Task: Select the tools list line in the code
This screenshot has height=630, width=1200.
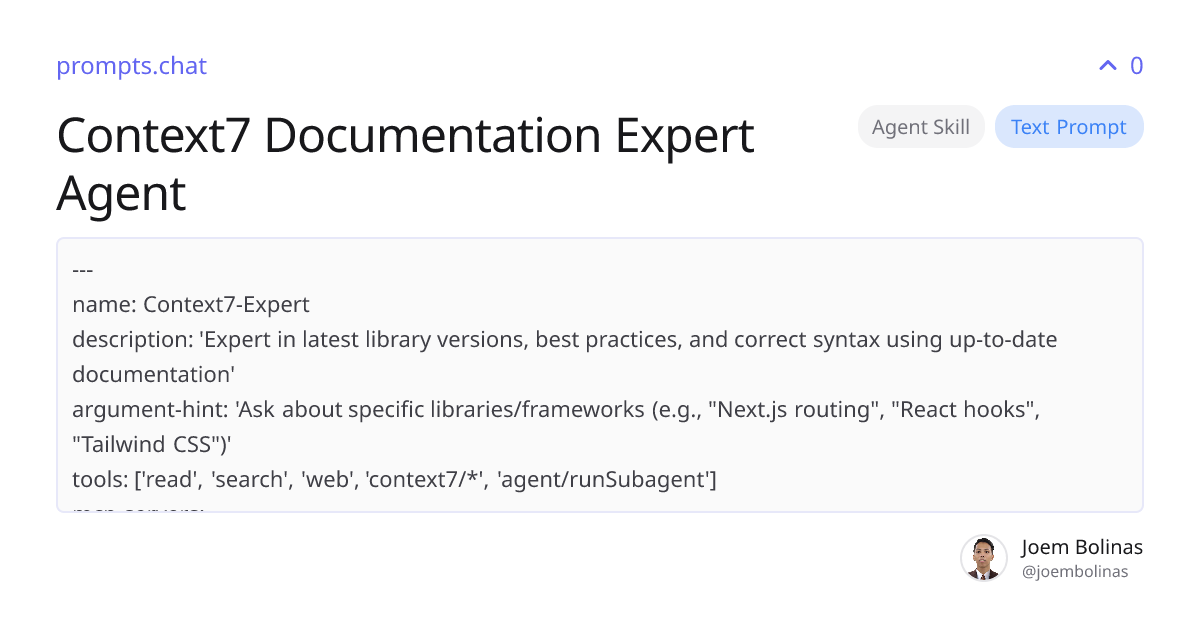Action: 394,479
